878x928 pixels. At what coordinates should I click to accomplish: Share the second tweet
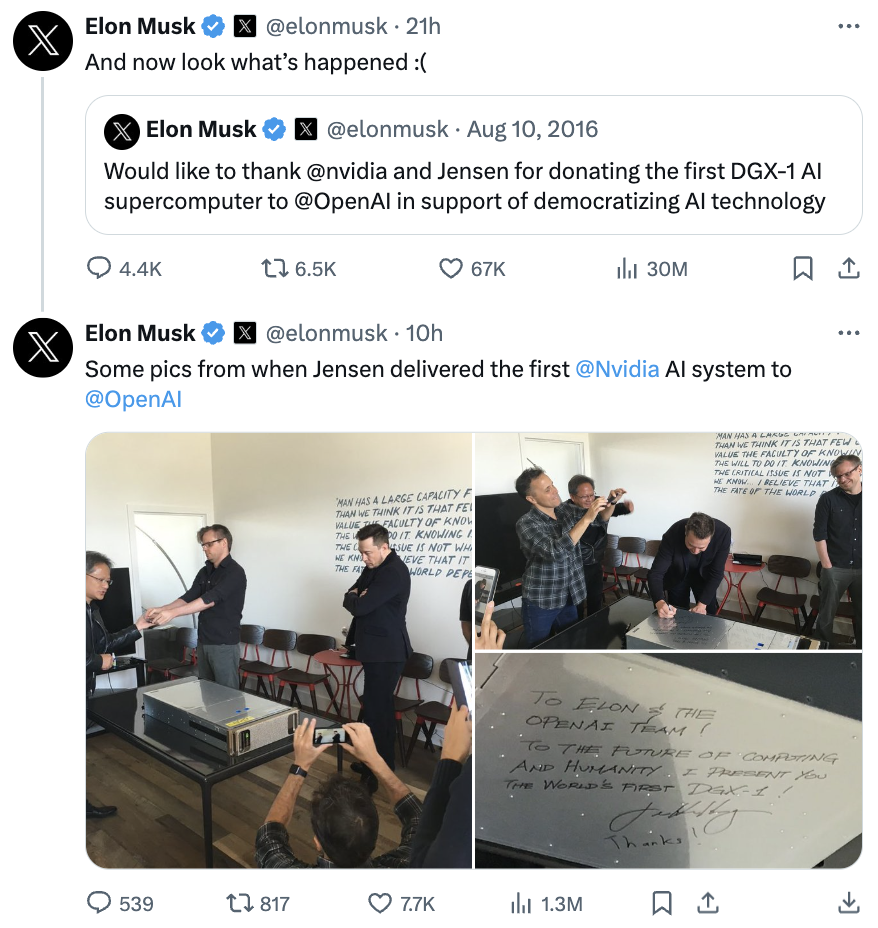[x=708, y=903]
